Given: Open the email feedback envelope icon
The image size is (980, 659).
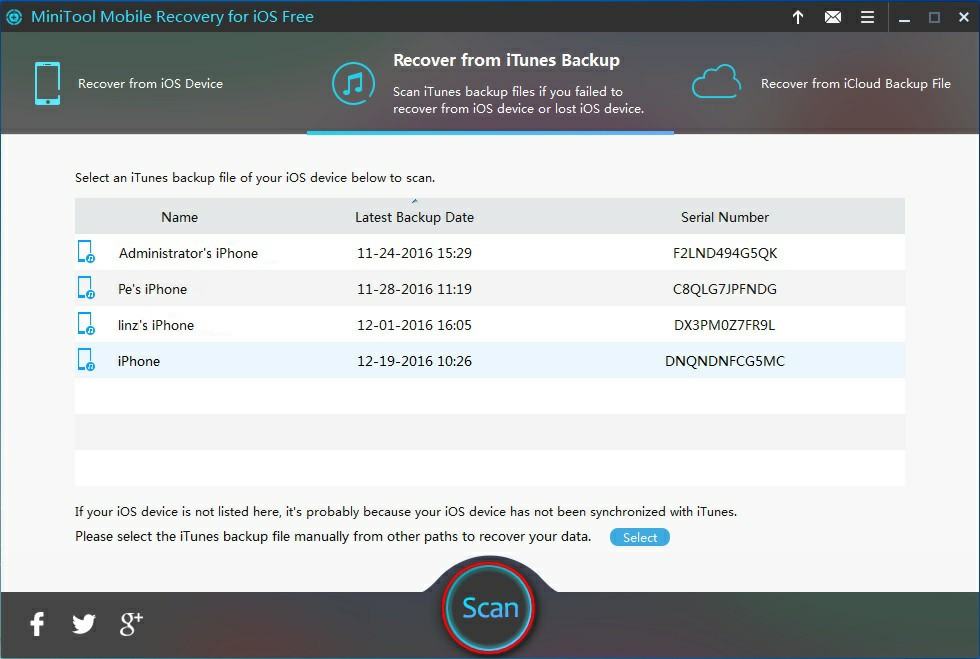Looking at the screenshot, I should pos(832,17).
